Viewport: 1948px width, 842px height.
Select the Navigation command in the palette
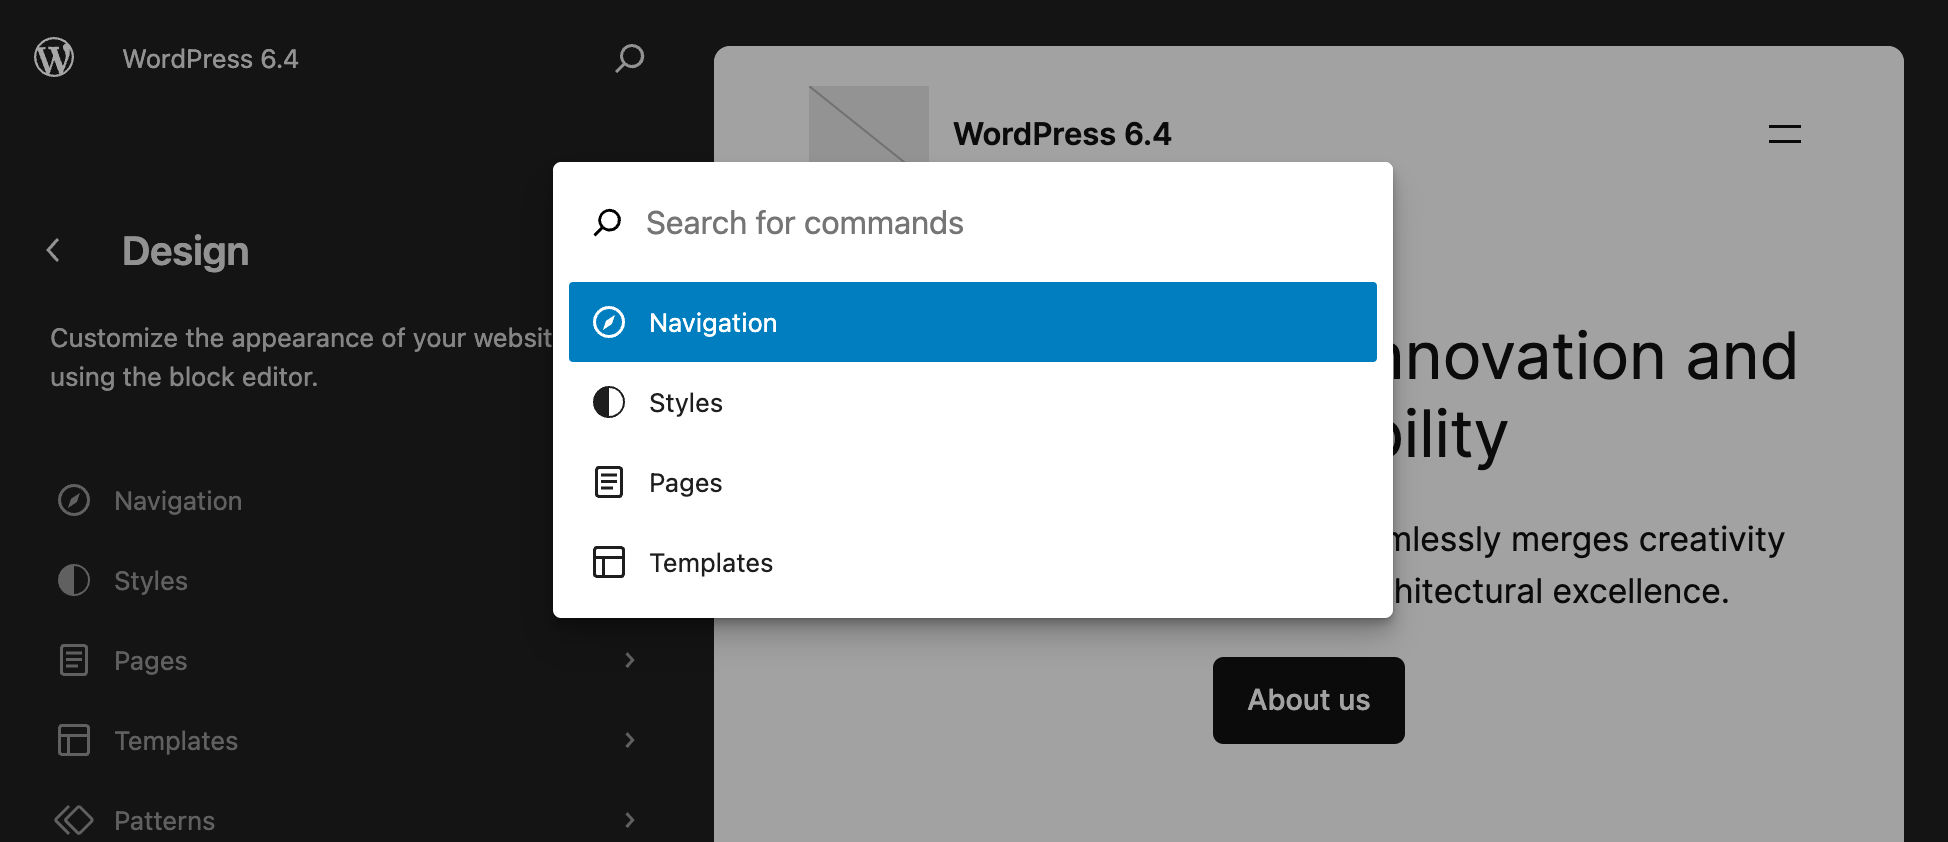pos(973,322)
